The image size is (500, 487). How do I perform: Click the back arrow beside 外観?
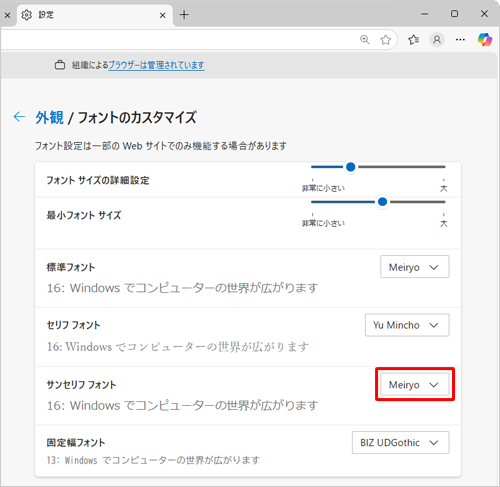[19, 117]
